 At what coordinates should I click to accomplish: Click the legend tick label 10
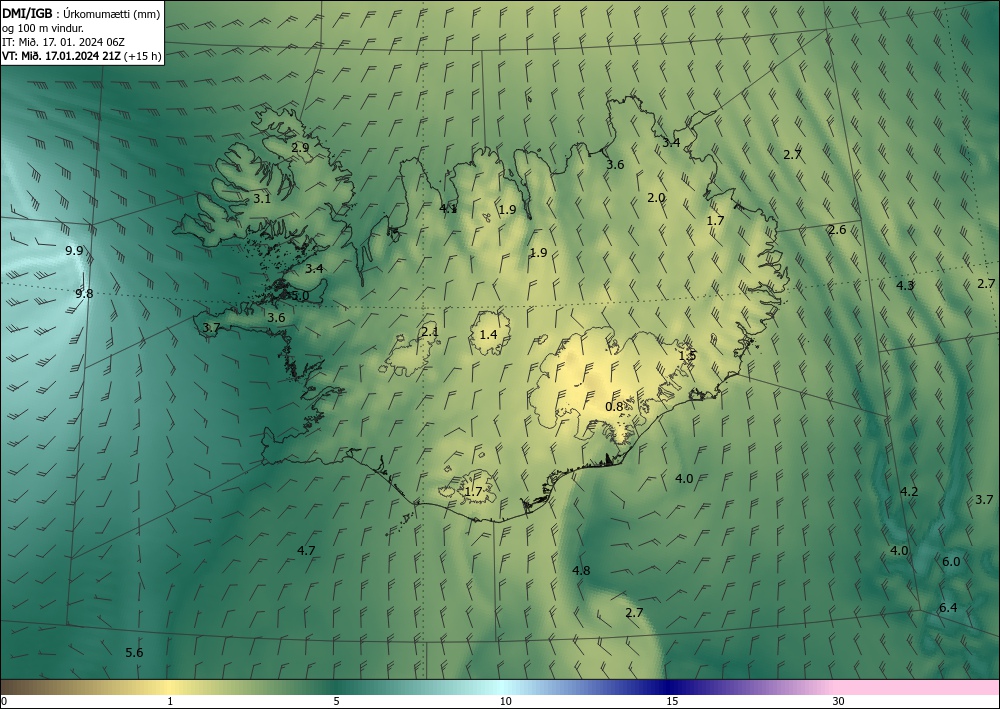pos(505,702)
